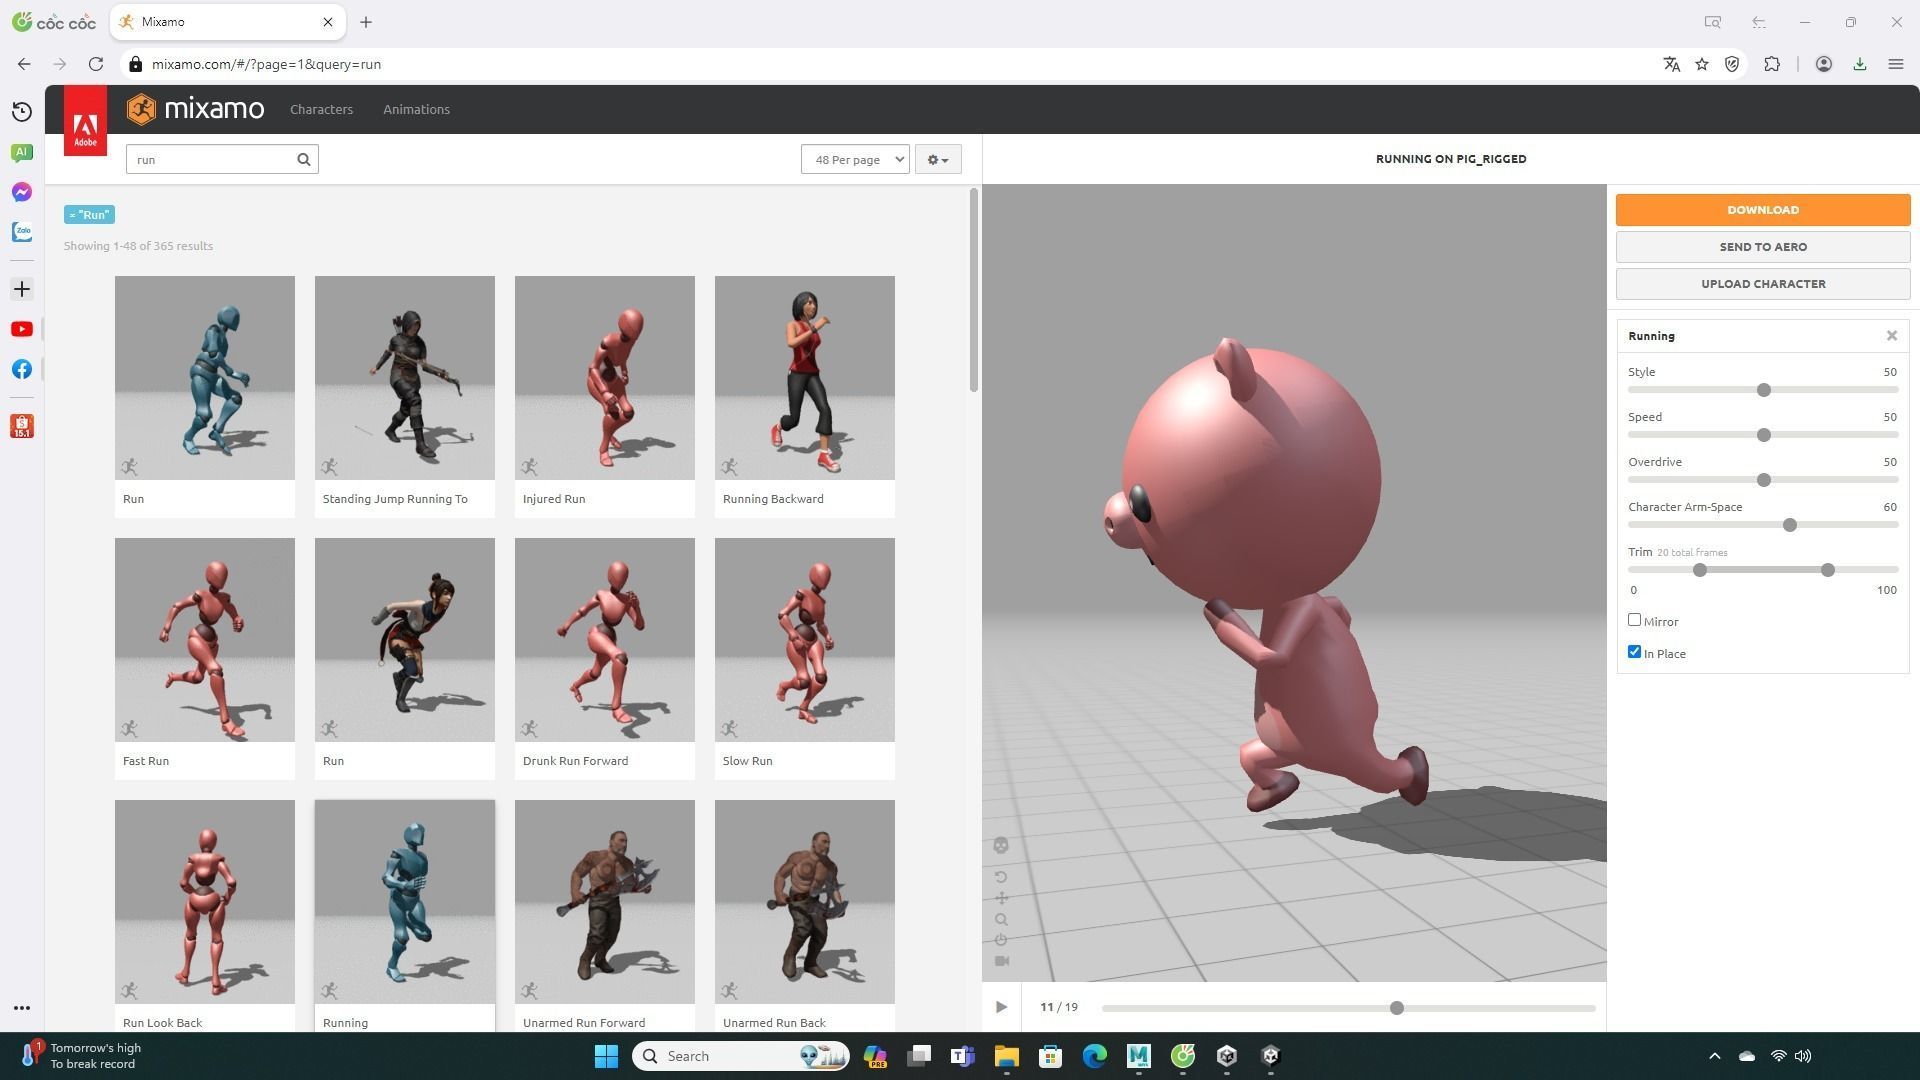1920x1080 pixels.
Task: Open browser extensions puzzle icon
Action: click(1772, 64)
